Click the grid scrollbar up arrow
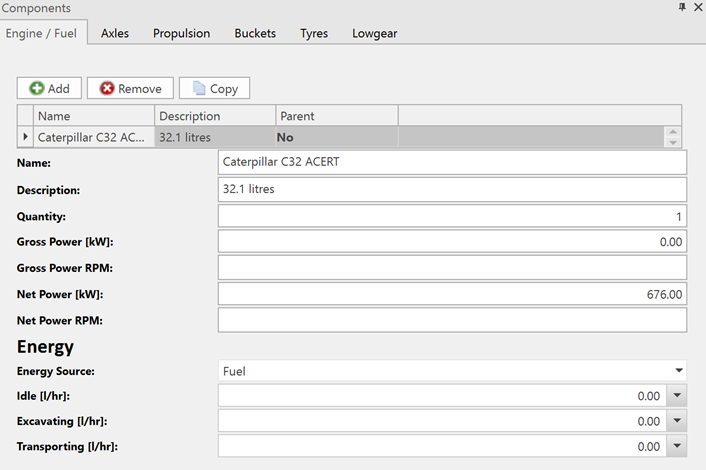 pos(673,132)
